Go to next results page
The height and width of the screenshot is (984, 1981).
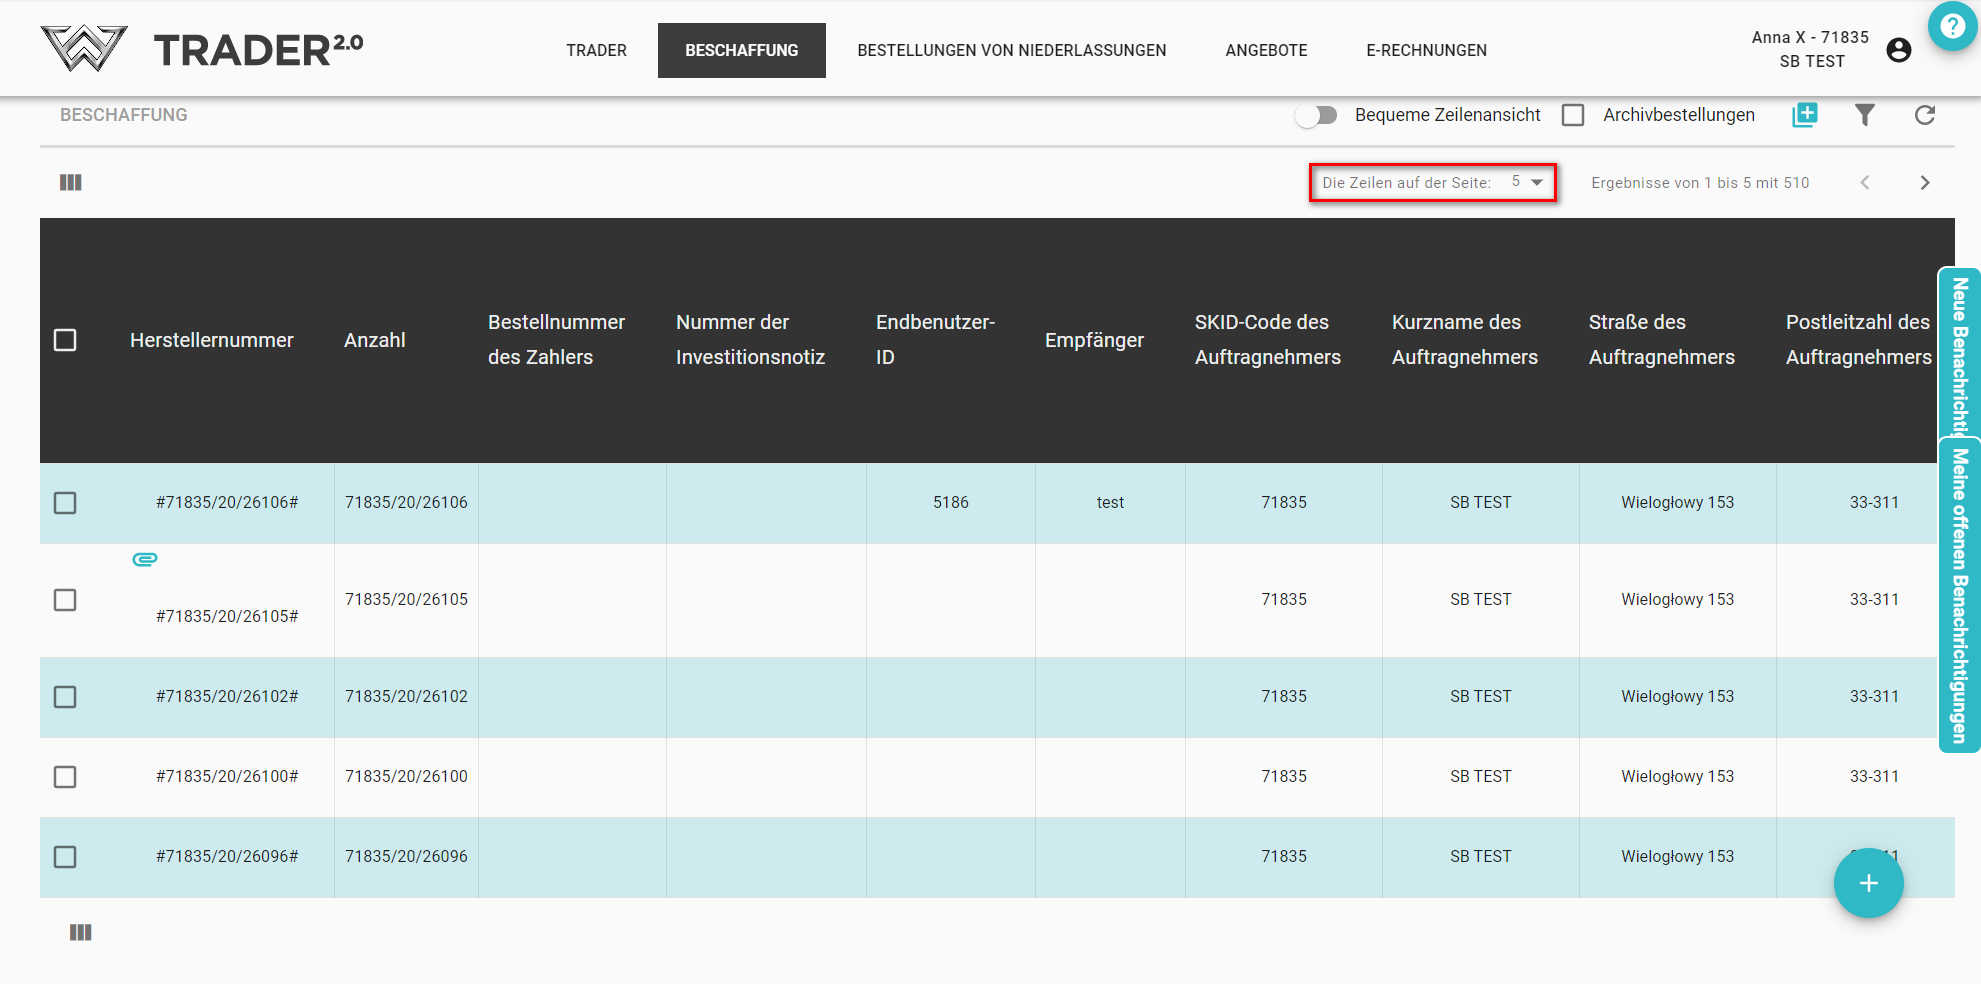pos(1924,182)
